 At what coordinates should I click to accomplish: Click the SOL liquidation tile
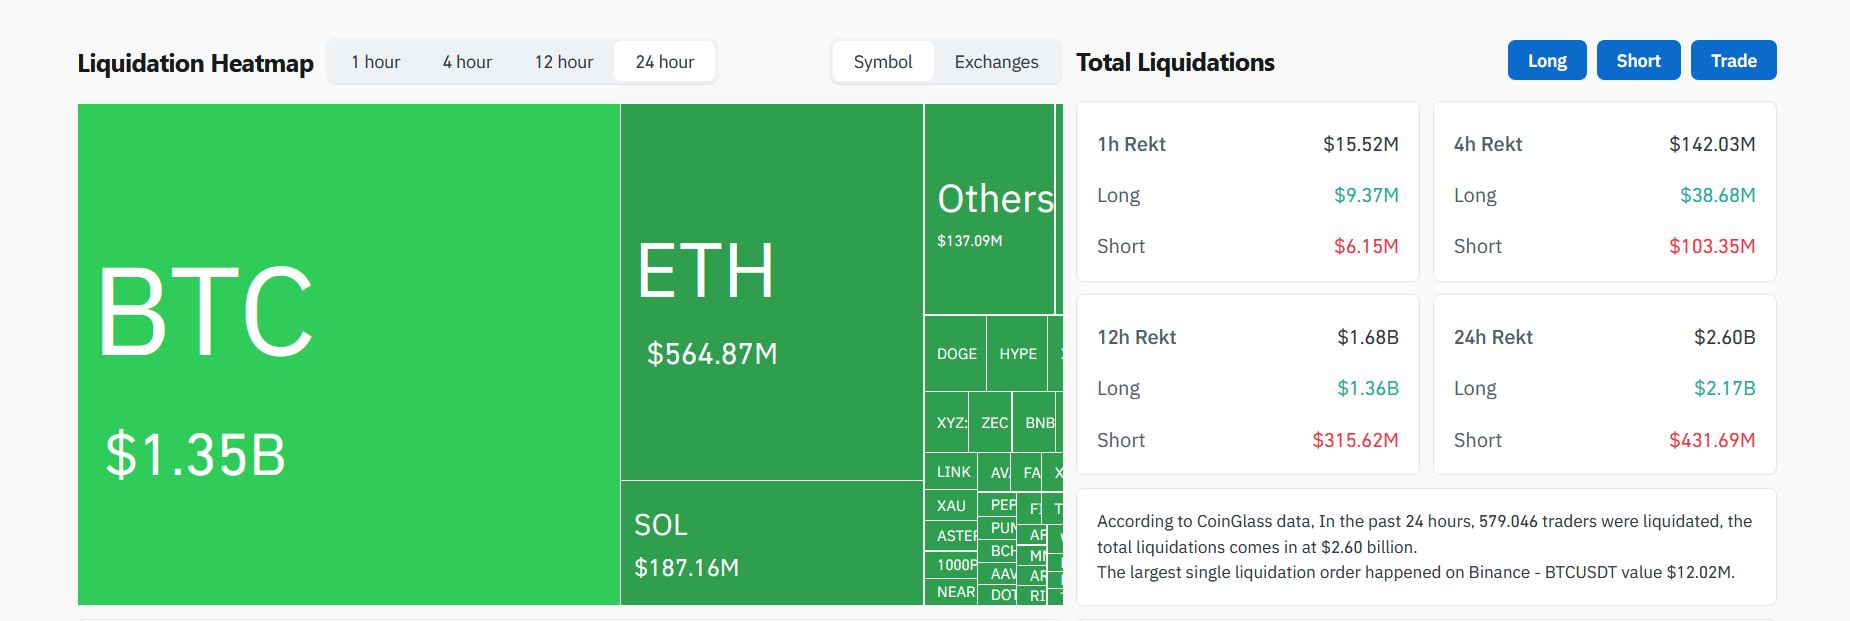[771, 543]
